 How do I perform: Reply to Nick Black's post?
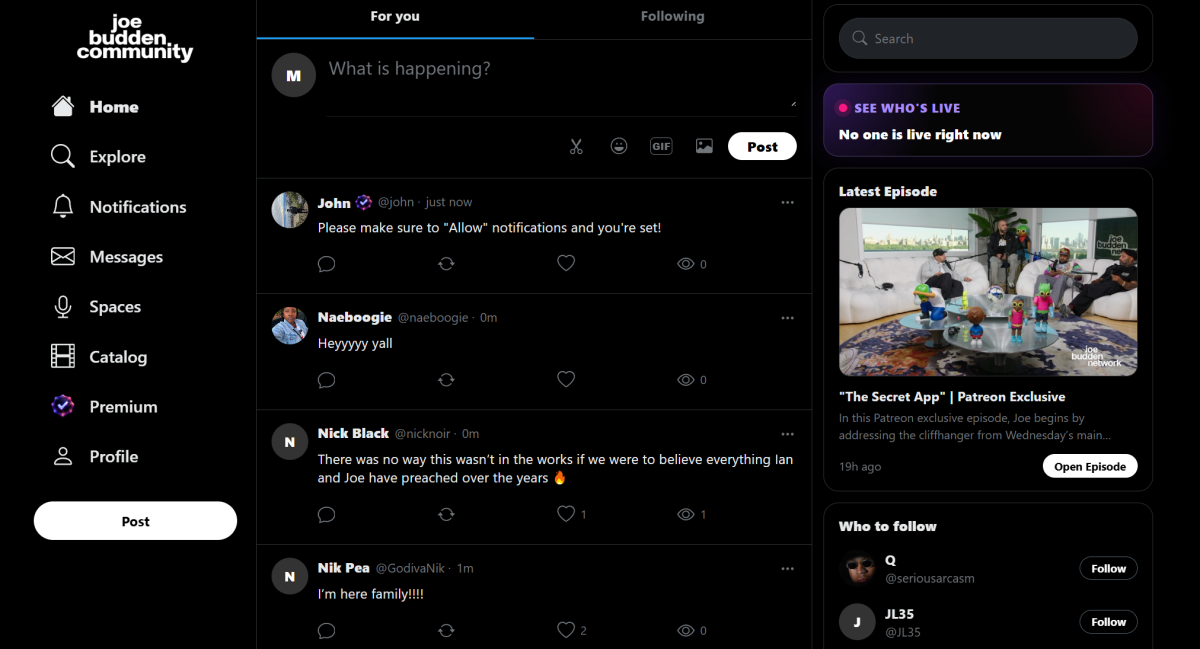pyautogui.click(x=326, y=514)
